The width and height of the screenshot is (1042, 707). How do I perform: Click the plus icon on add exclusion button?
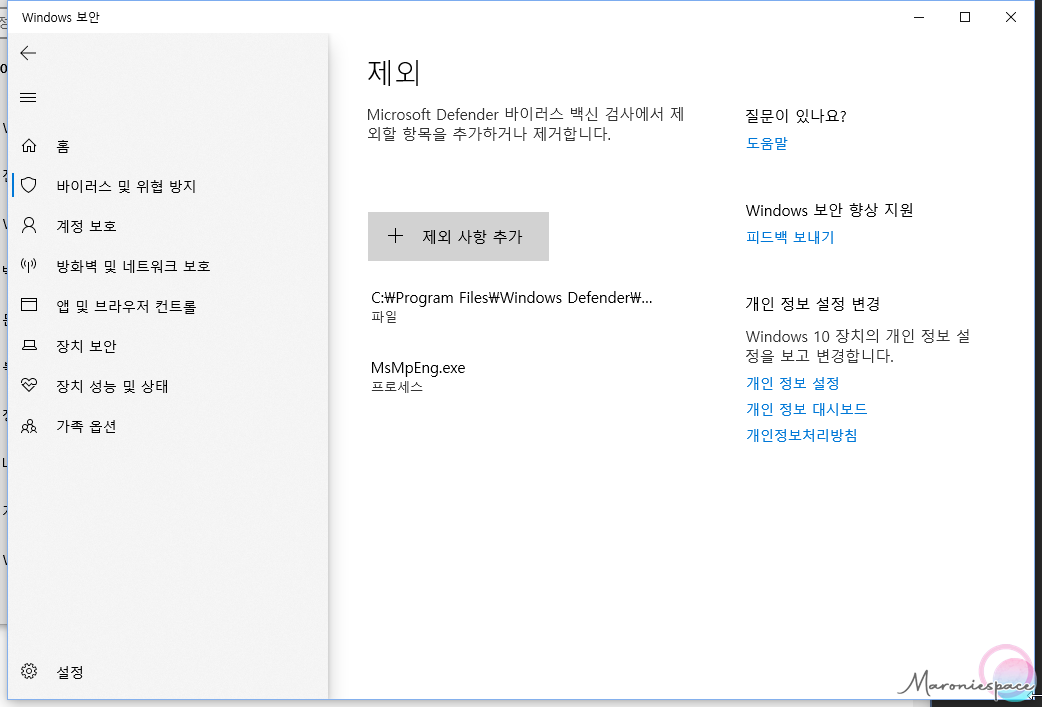(x=395, y=236)
